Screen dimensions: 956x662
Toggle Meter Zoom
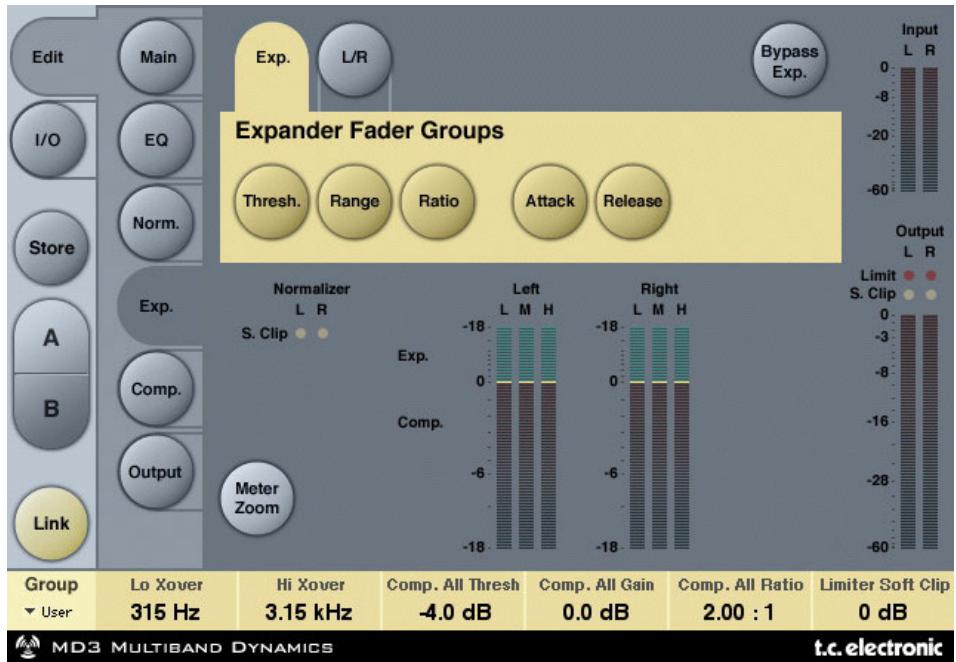pyautogui.click(x=257, y=498)
